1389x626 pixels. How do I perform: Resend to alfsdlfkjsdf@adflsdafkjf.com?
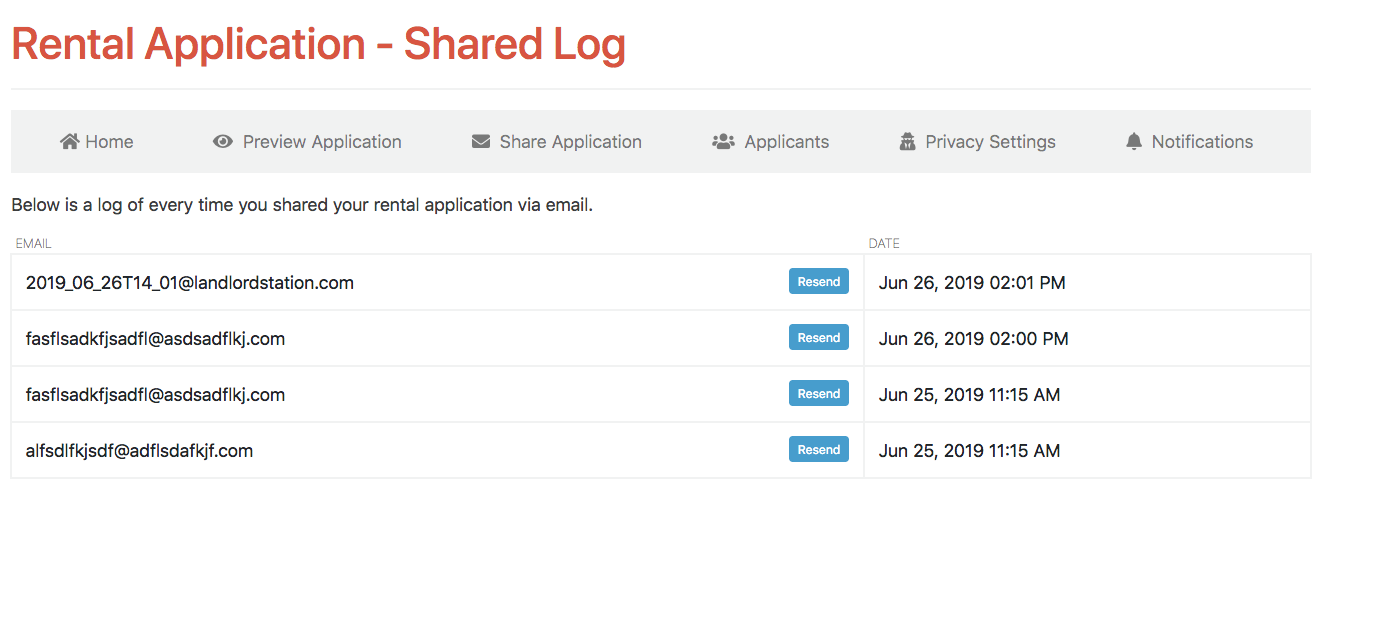point(819,450)
